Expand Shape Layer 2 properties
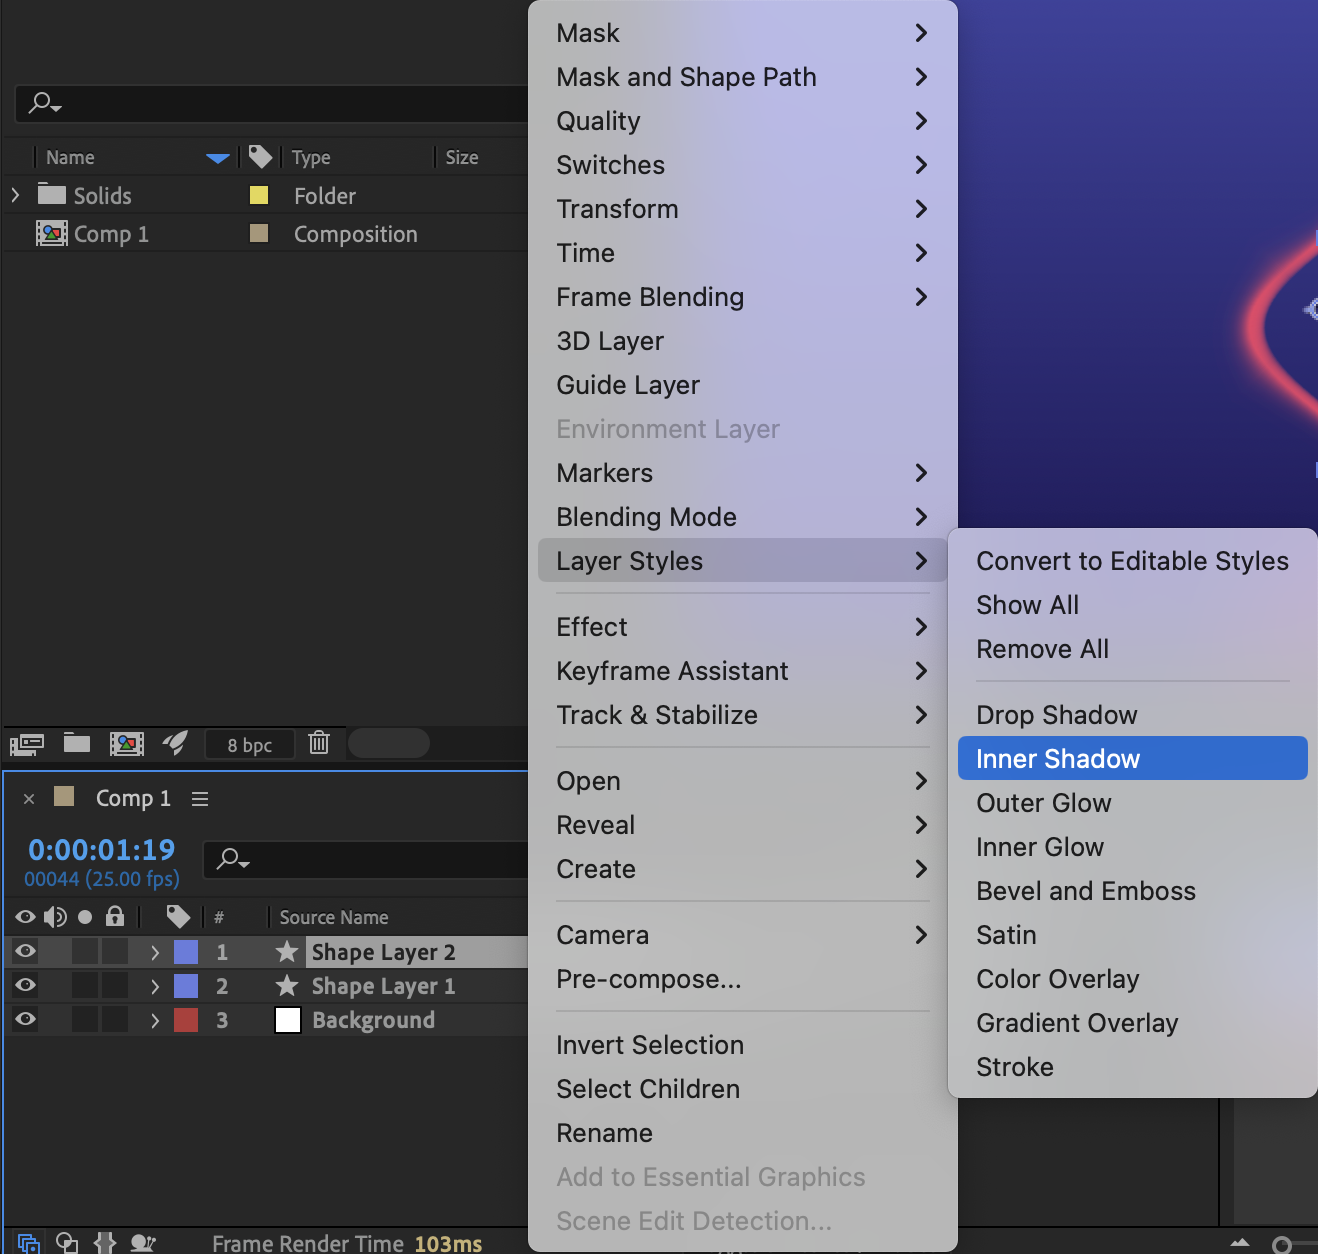Image resolution: width=1318 pixels, height=1254 pixels. [155, 952]
